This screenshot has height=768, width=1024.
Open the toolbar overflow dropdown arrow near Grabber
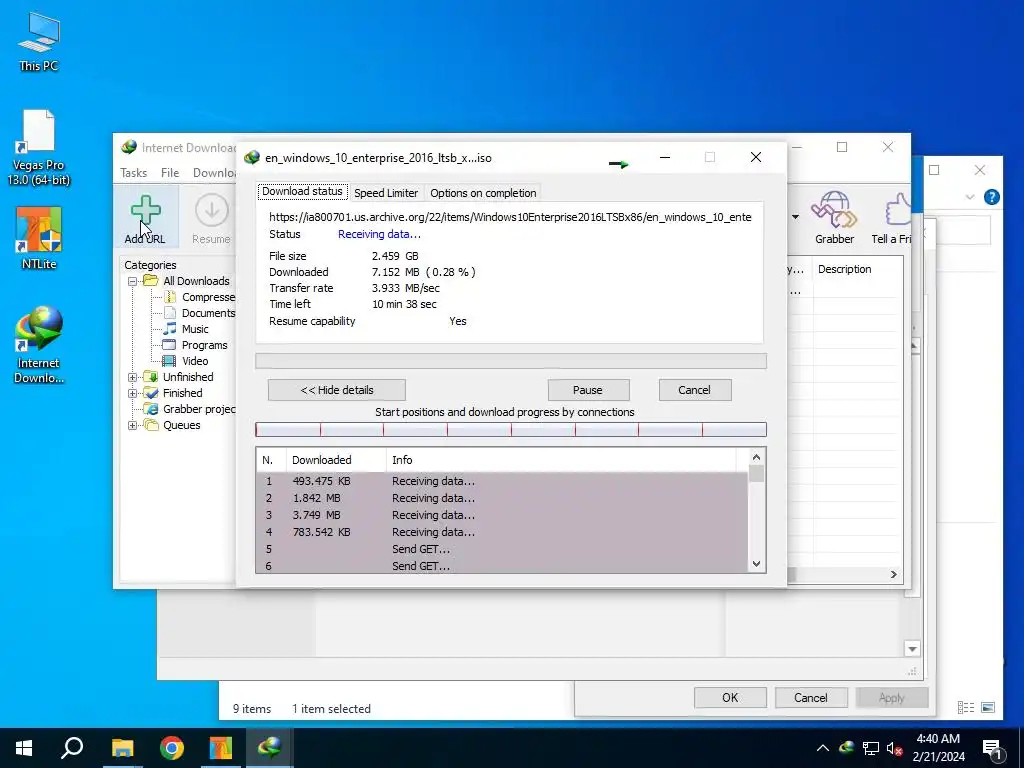pos(795,217)
